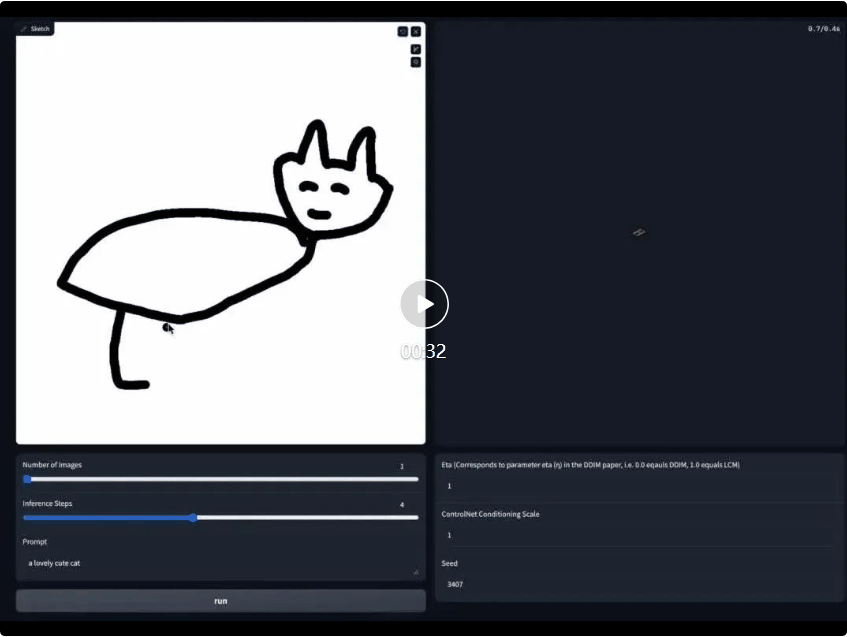
Task: Click the Inference Steps value box
Action: (x=402, y=505)
